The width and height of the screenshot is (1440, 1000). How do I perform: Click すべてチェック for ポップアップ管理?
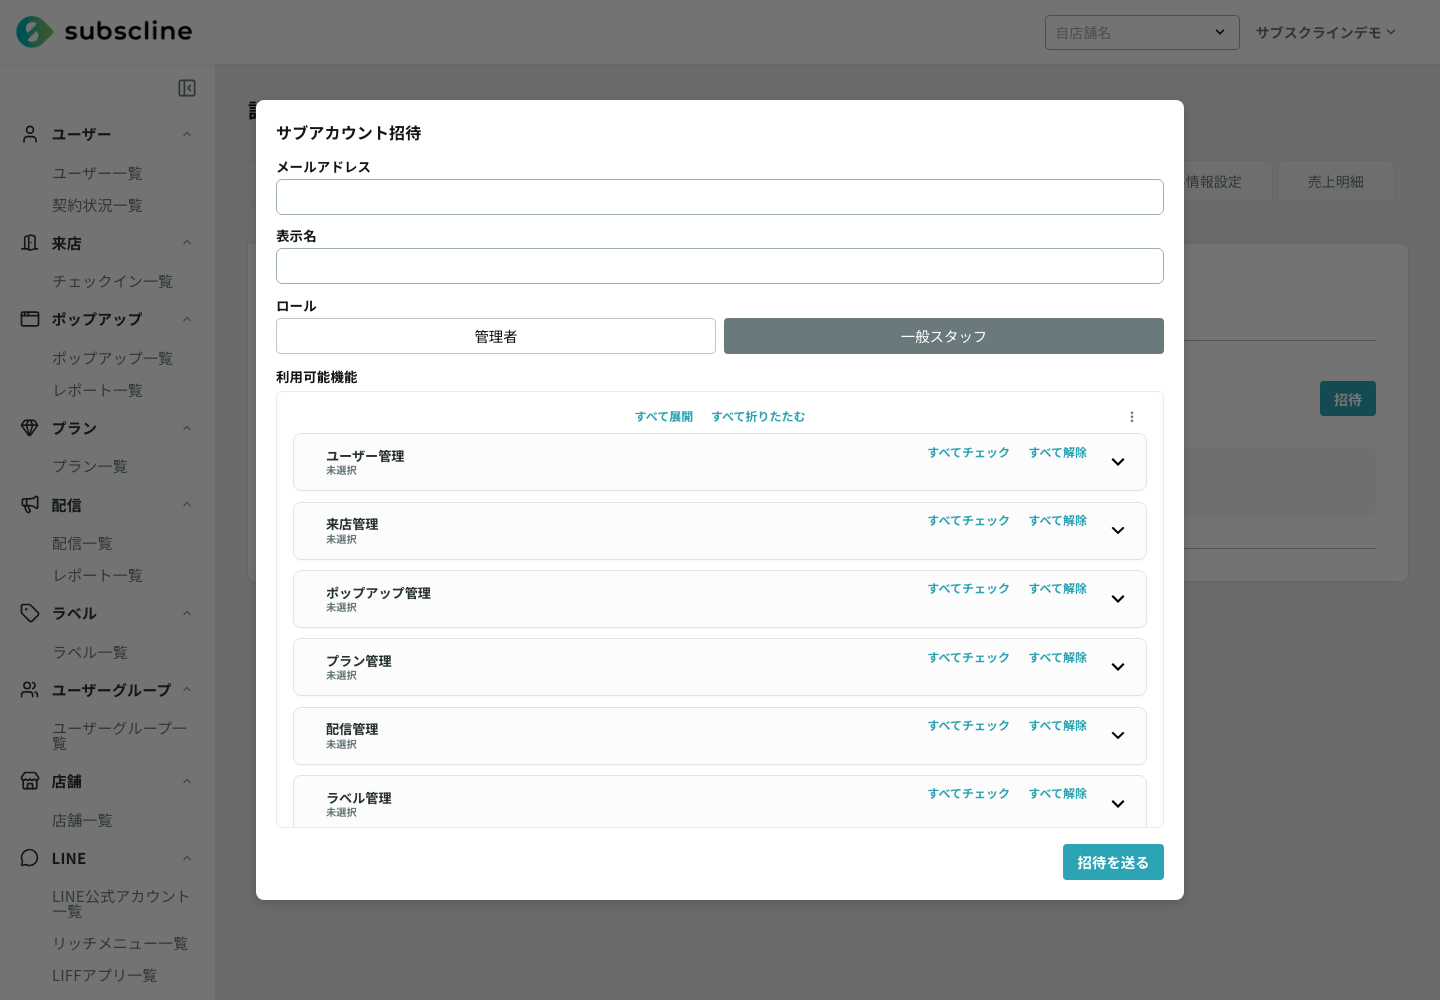969,589
